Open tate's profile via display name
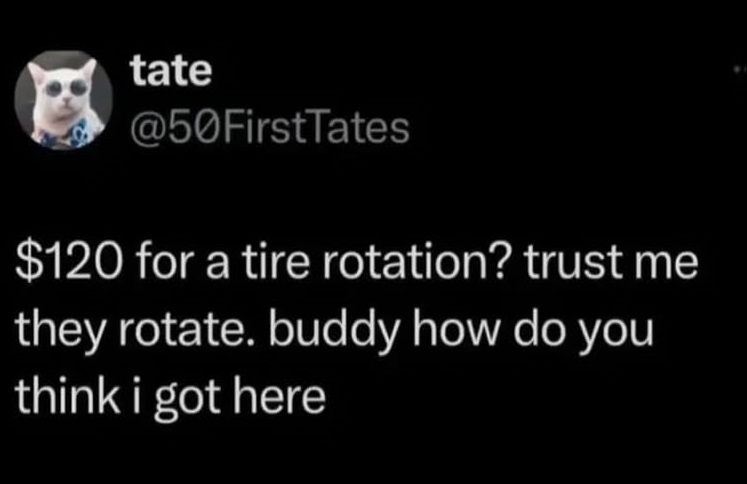 click(170, 69)
